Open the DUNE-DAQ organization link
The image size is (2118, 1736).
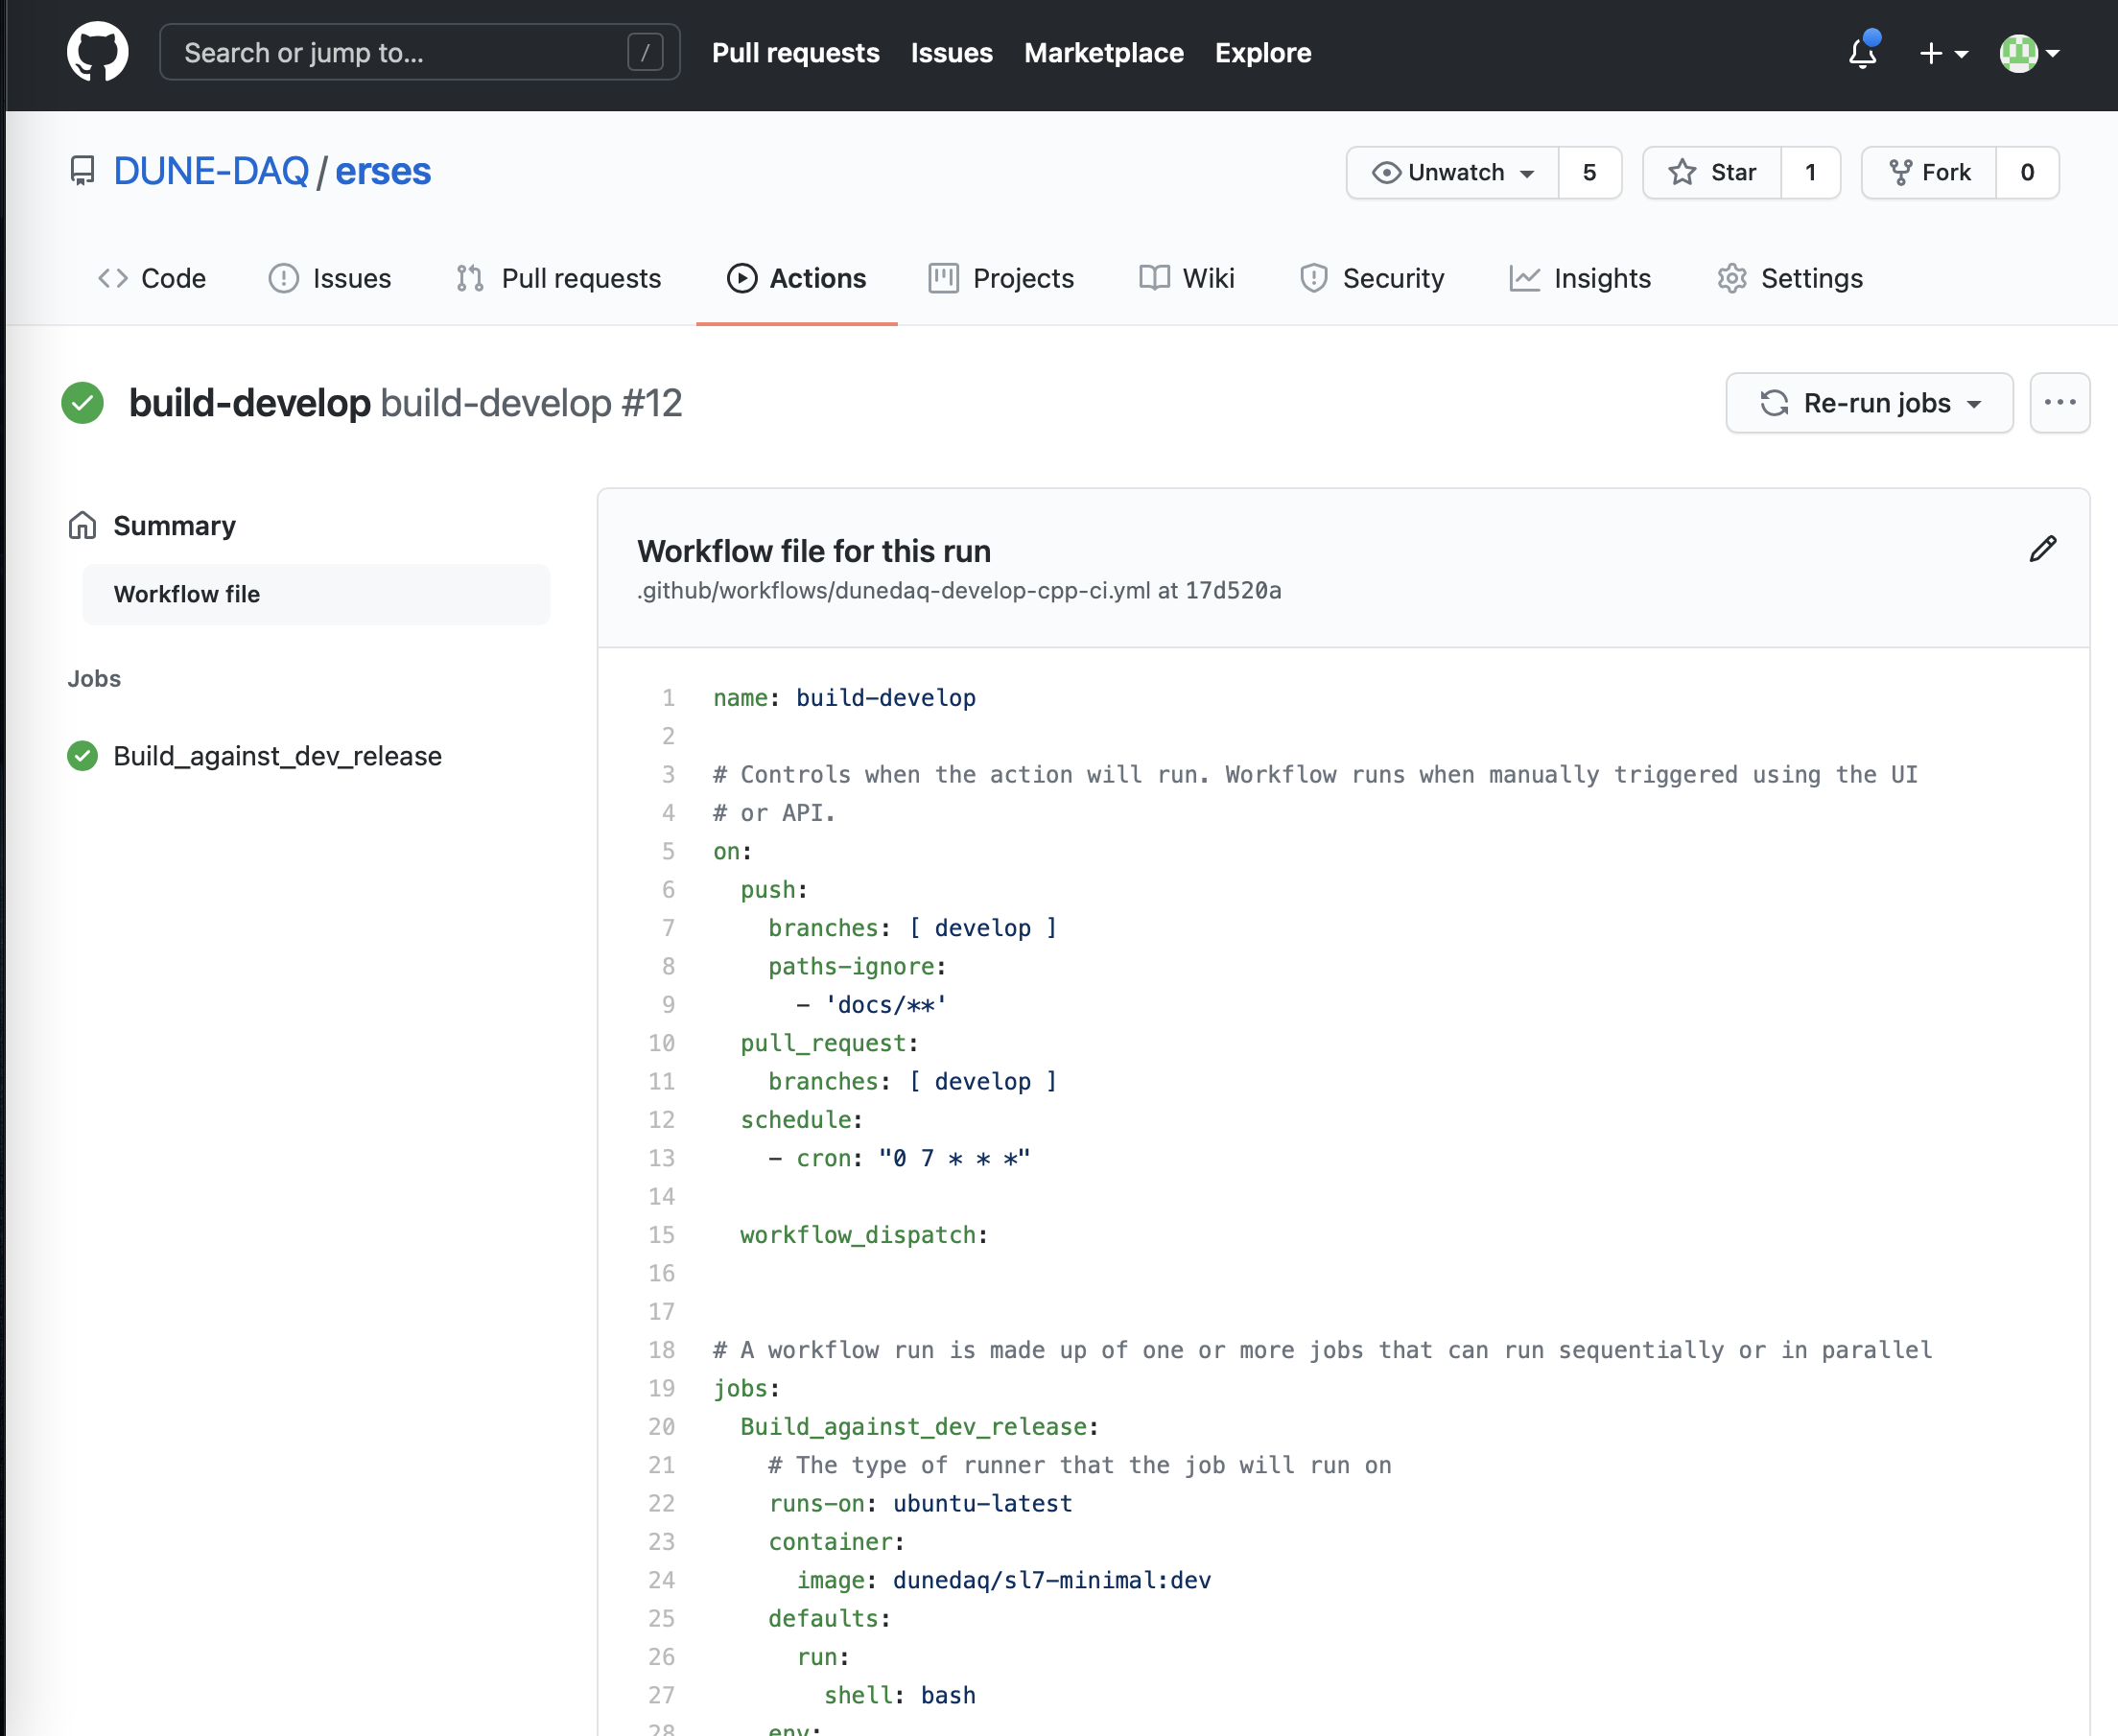[x=211, y=172]
